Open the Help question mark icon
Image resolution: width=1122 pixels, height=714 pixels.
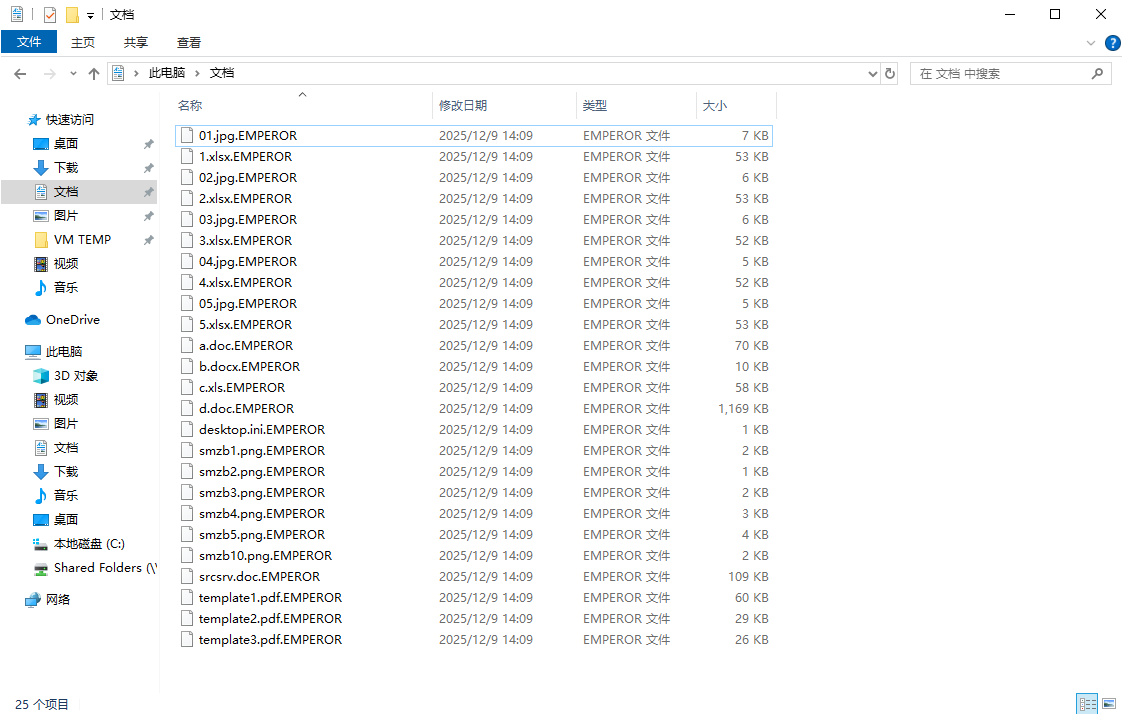1112,43
